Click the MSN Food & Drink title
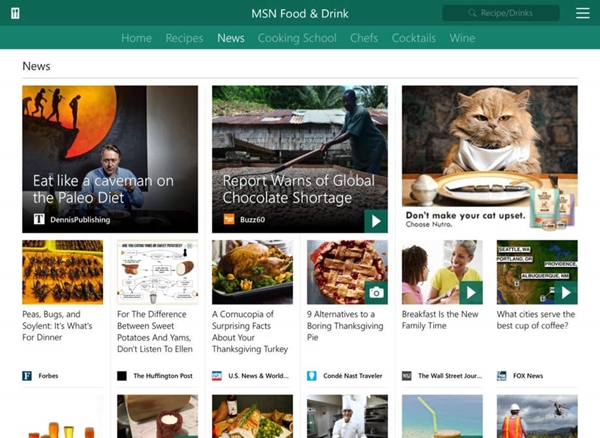This screenshot has height=438, width=600. (x=300, y=13)
